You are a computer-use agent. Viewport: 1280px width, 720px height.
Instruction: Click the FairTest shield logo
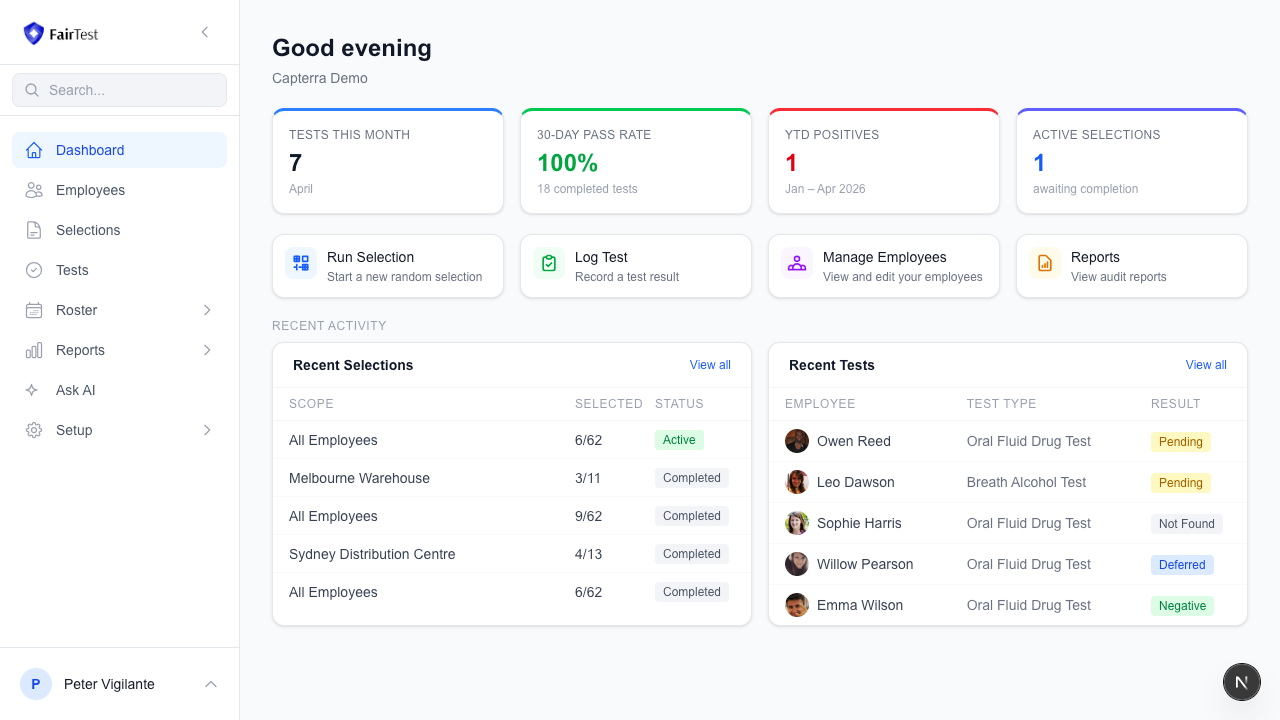tap(34, 33)
